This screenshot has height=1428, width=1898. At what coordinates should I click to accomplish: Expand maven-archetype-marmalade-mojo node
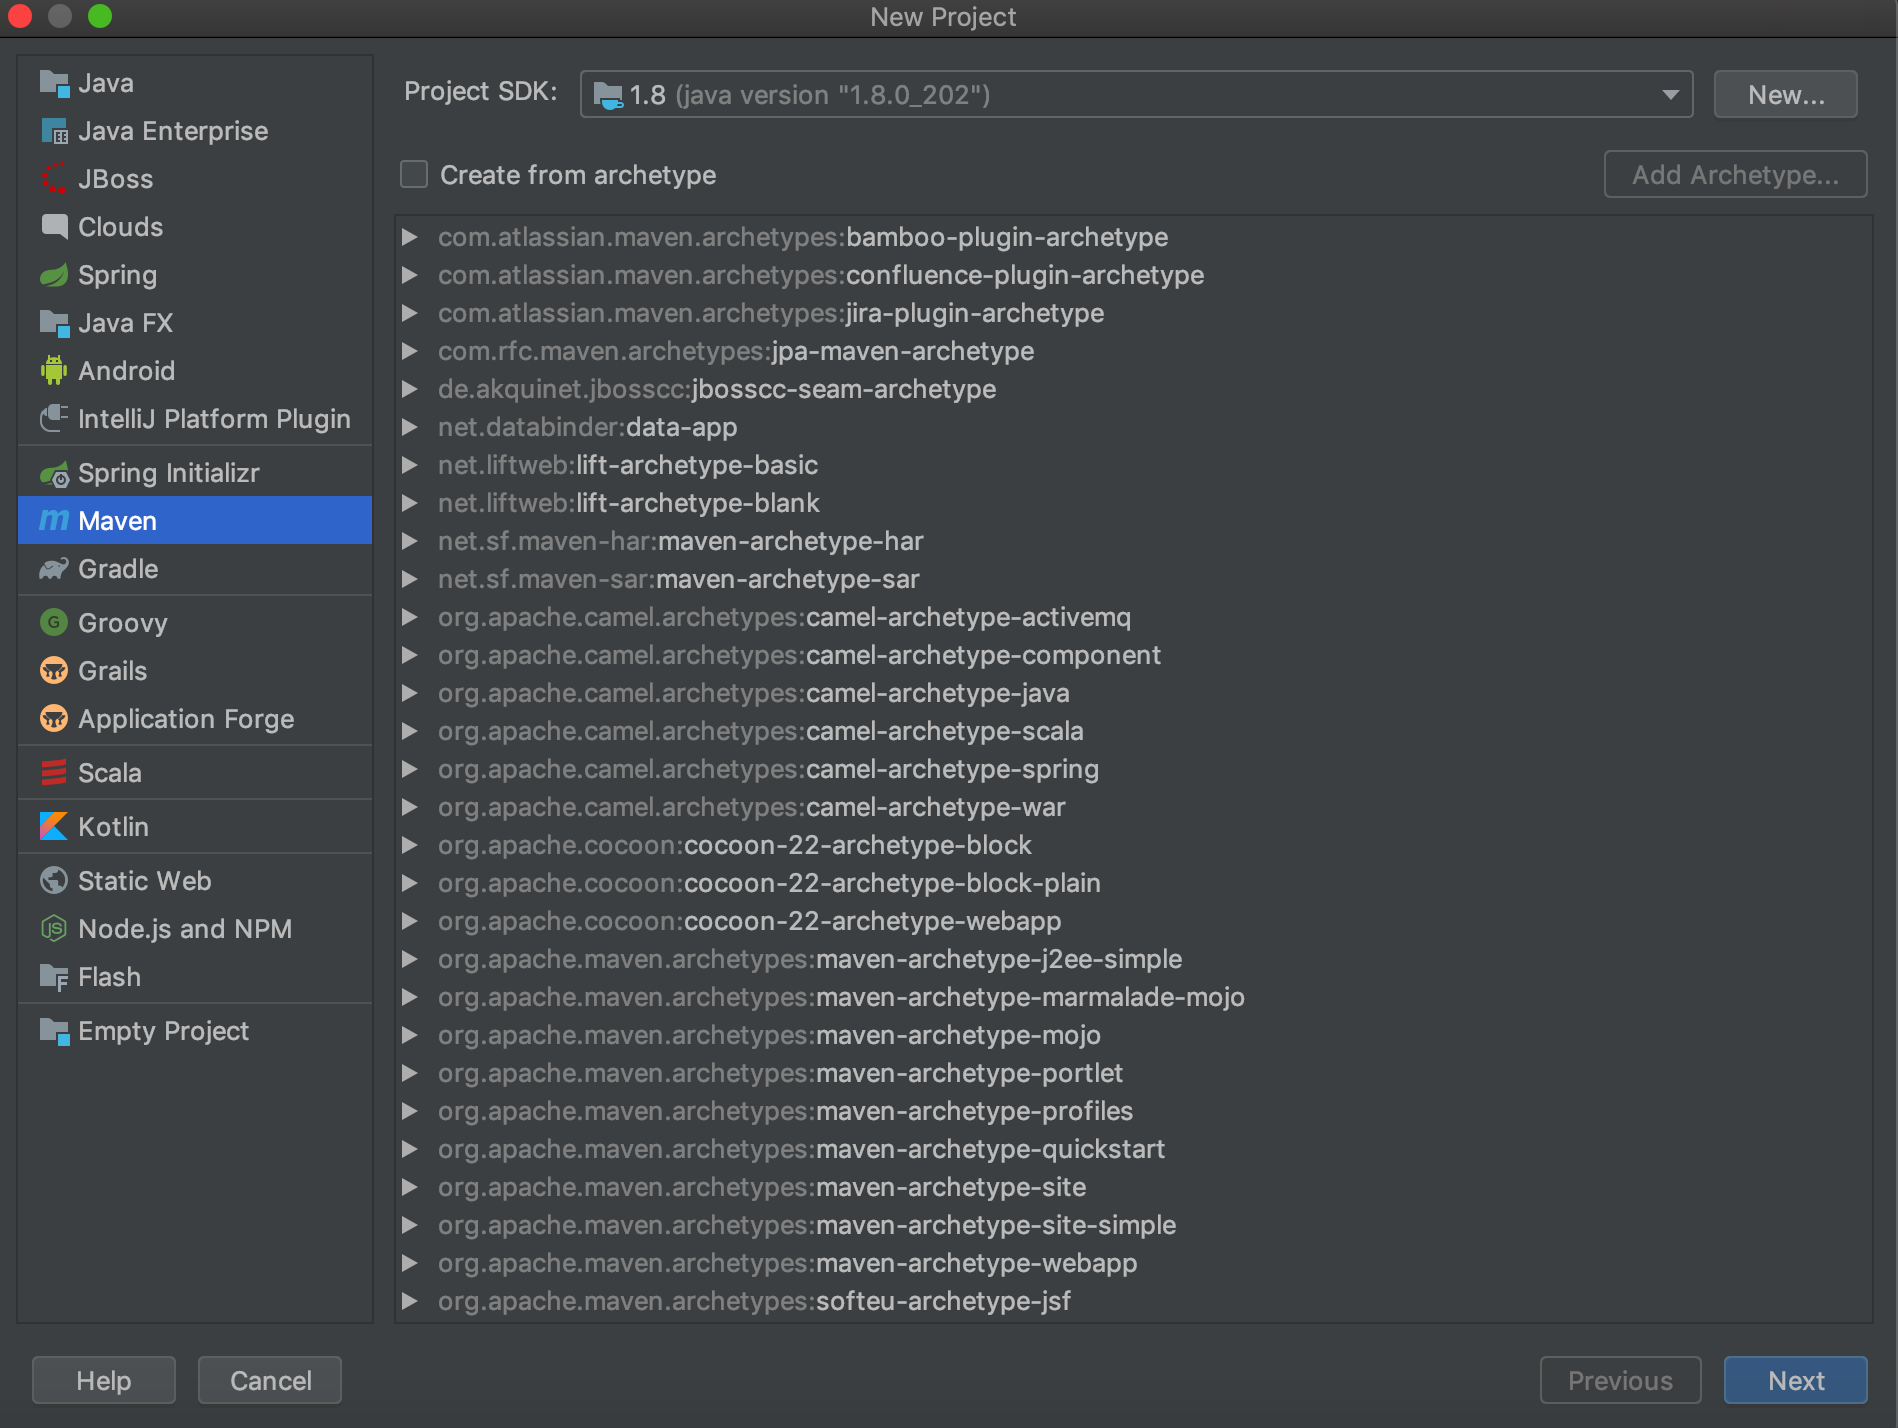(409, 997)
